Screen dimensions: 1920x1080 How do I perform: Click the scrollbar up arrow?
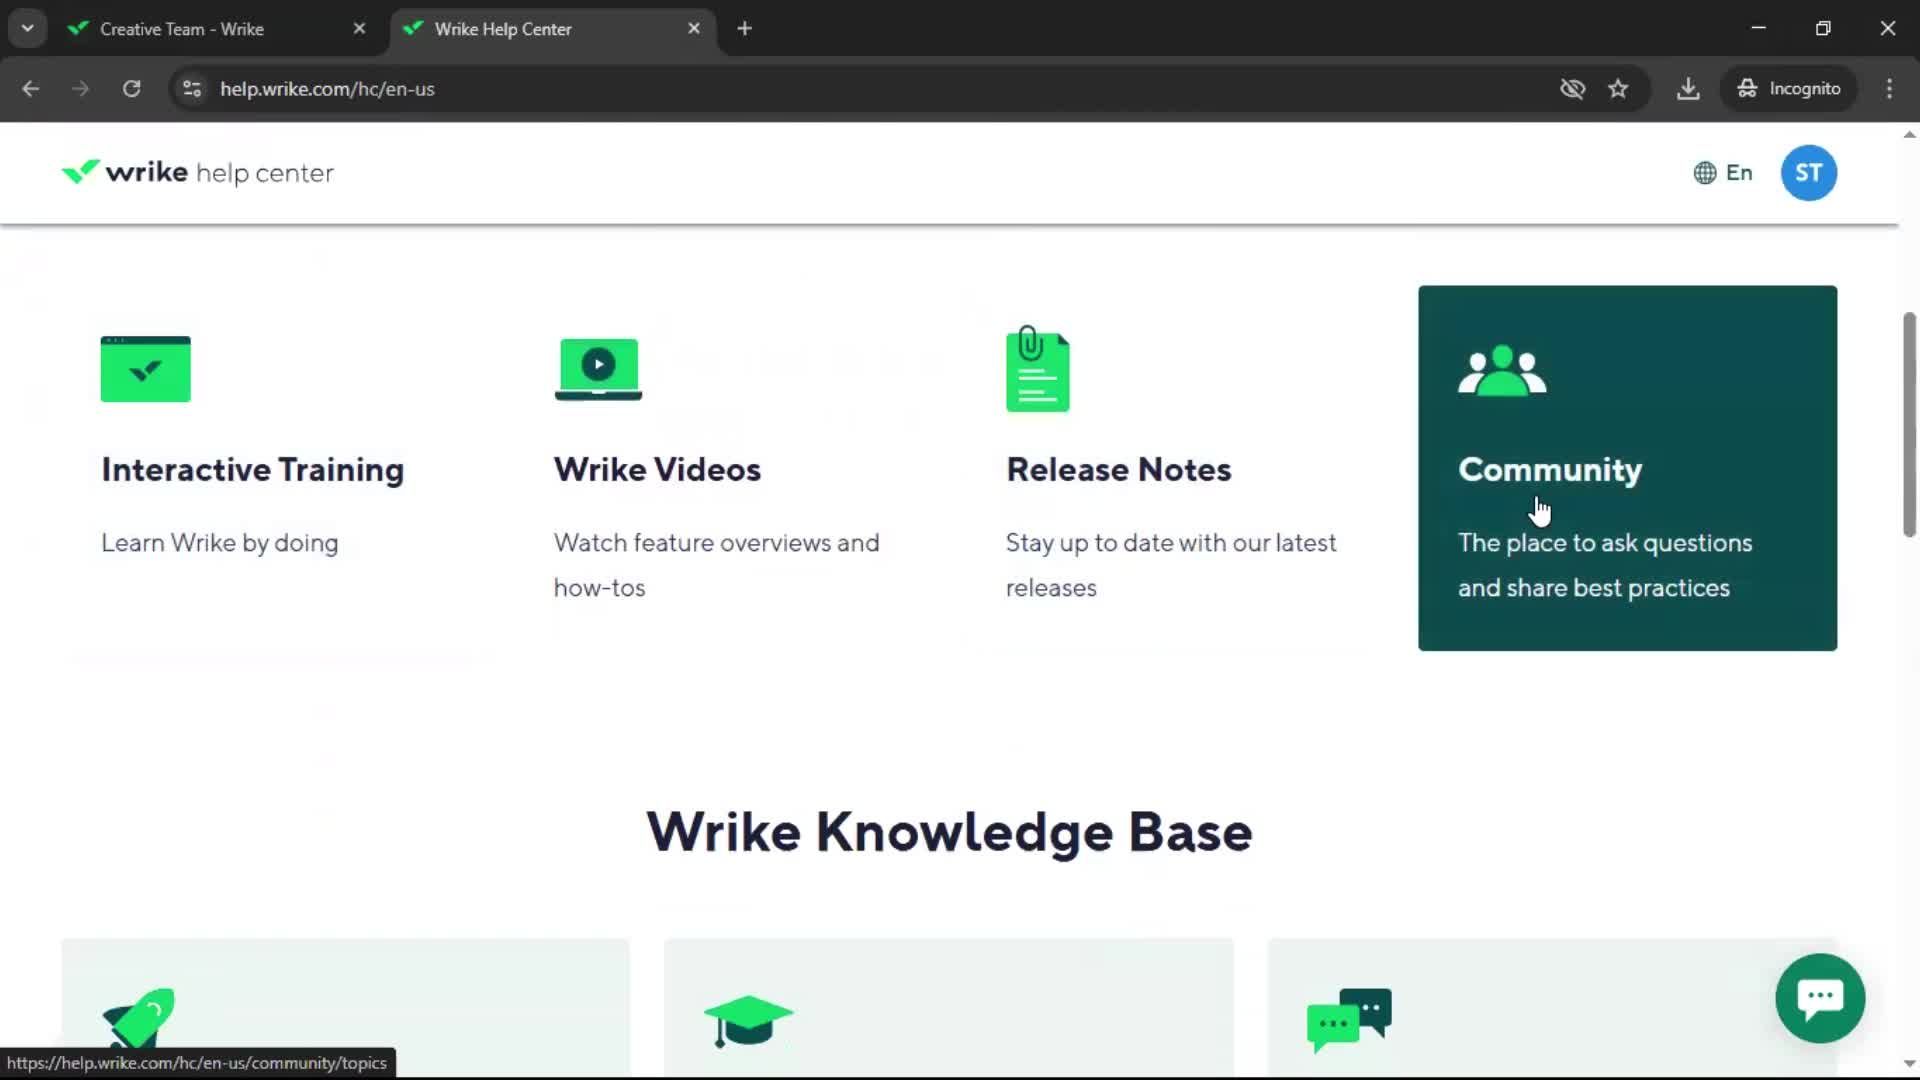coord(1909,134)
